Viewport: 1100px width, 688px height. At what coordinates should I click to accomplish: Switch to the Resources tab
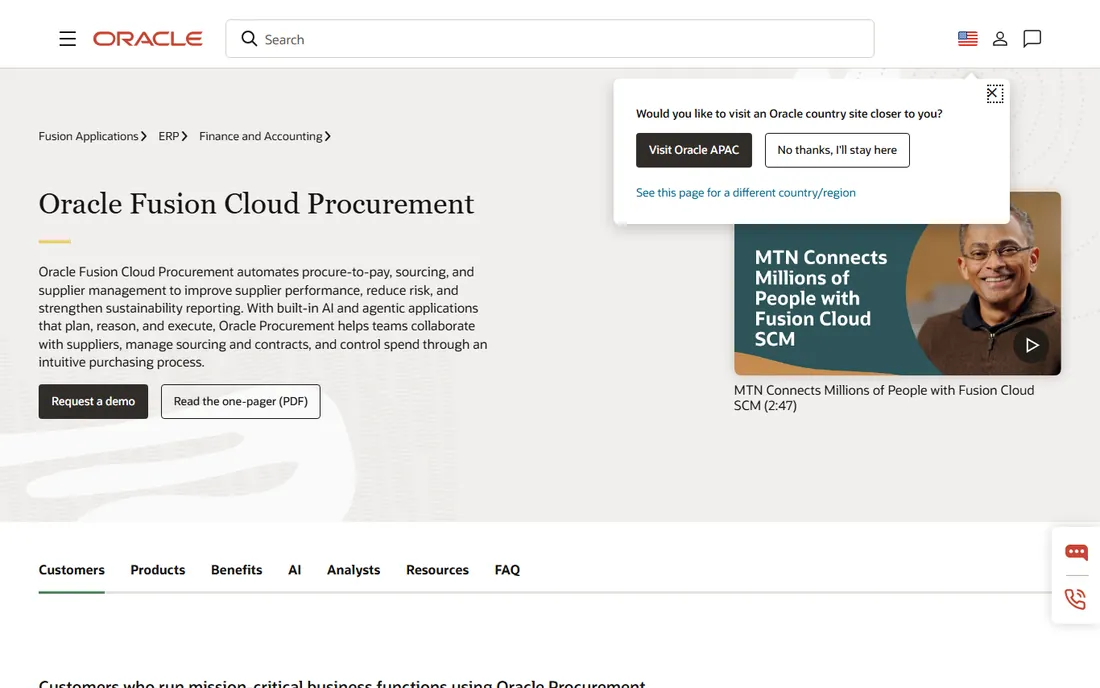[x=437, y=569]
